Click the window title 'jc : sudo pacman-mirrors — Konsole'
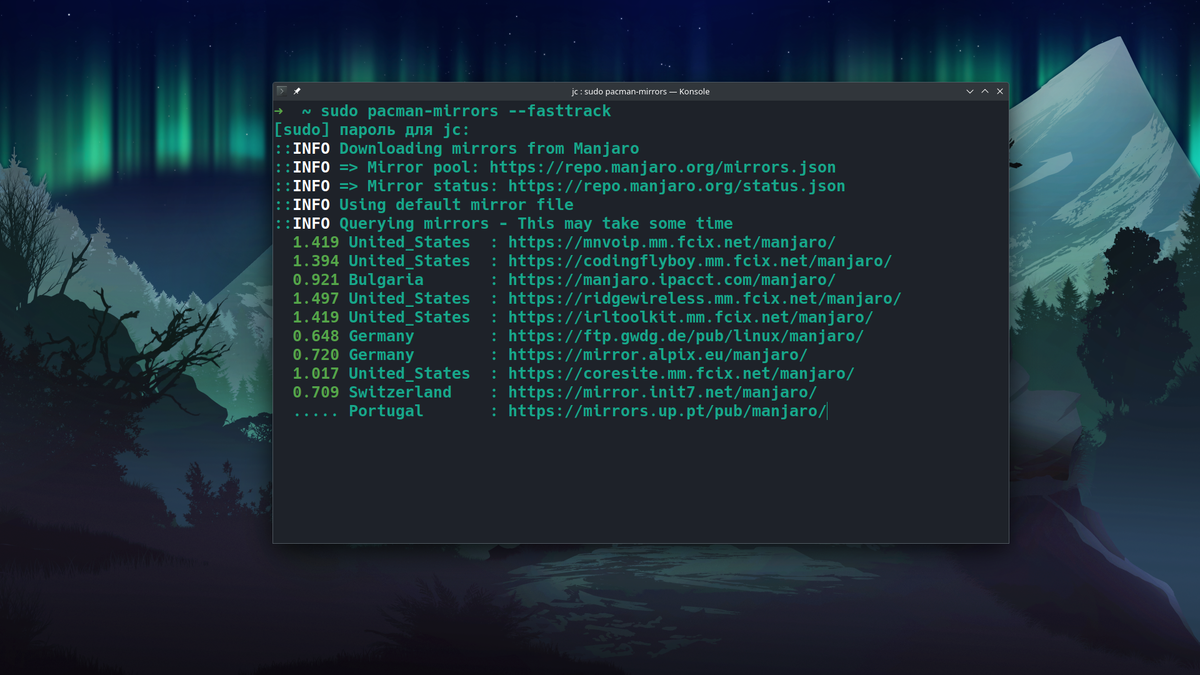Viewport: 1200px width, 675px height. click(x=640, y=91)
